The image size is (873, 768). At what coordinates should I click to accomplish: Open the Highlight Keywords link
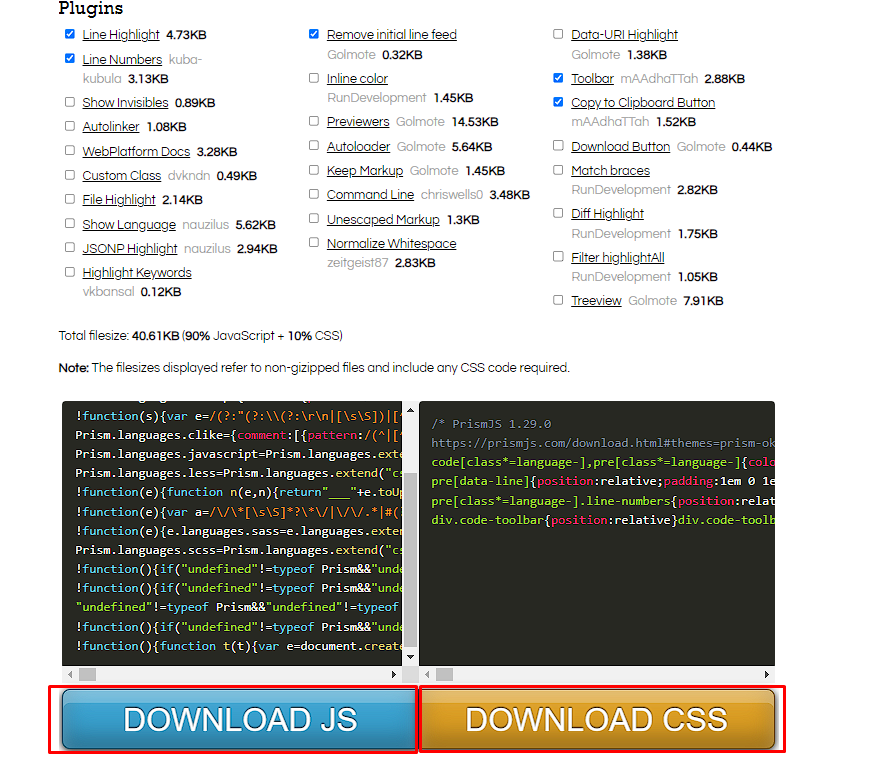(x=137, y=272)
